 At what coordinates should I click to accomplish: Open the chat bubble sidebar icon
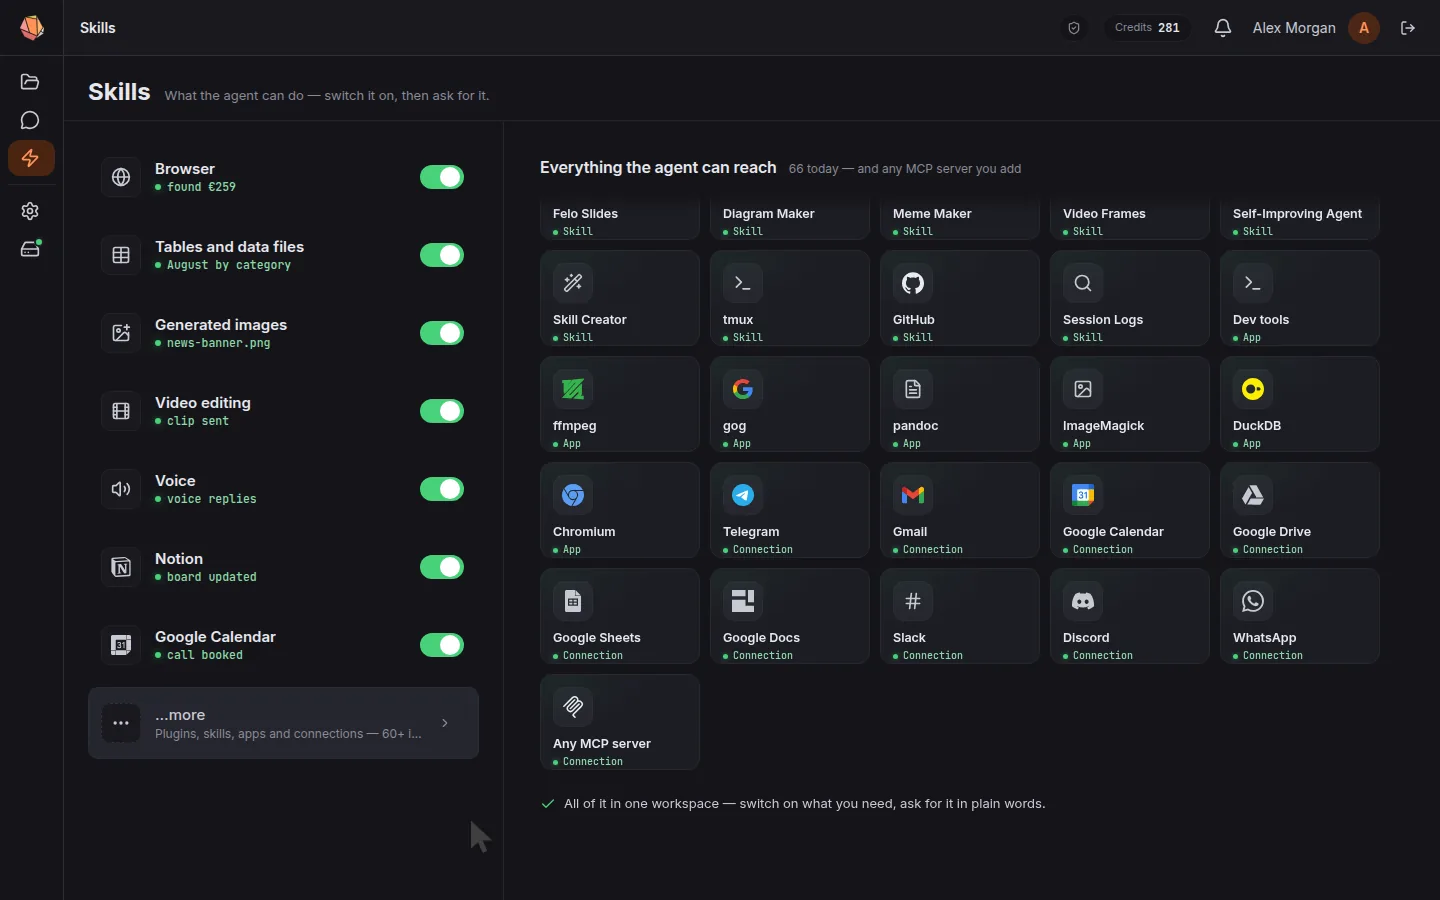tap(30, 121)
